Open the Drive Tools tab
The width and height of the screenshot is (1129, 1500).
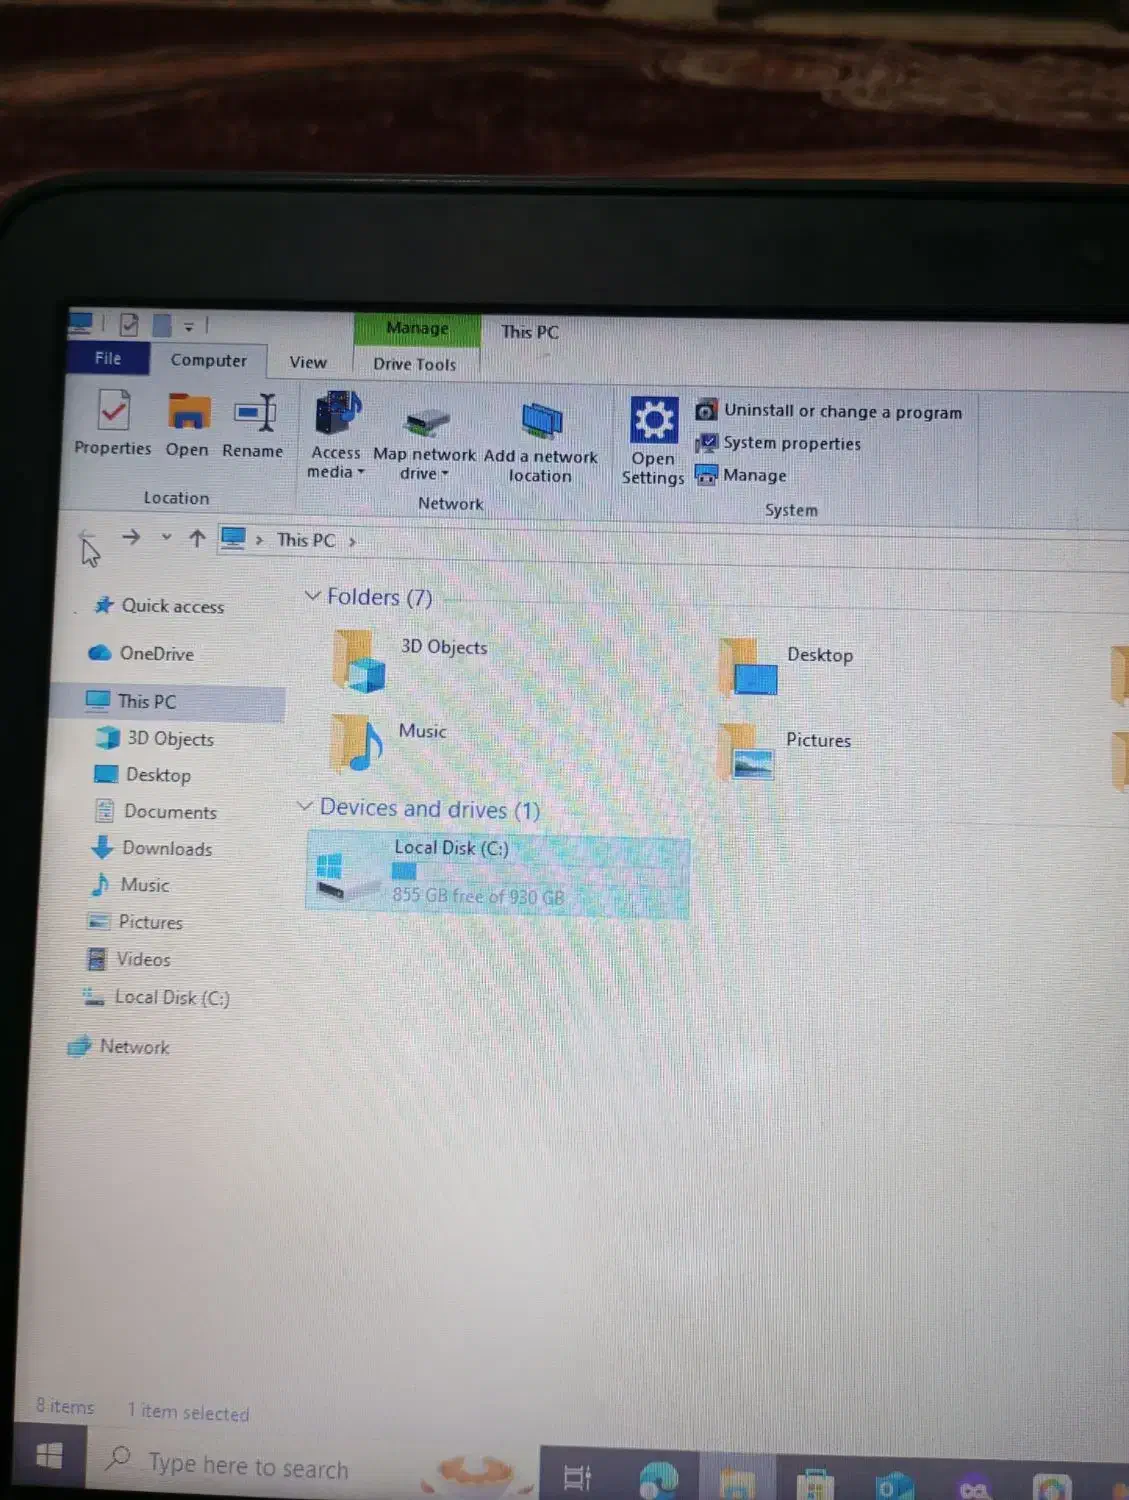click(x=415, y=364)
